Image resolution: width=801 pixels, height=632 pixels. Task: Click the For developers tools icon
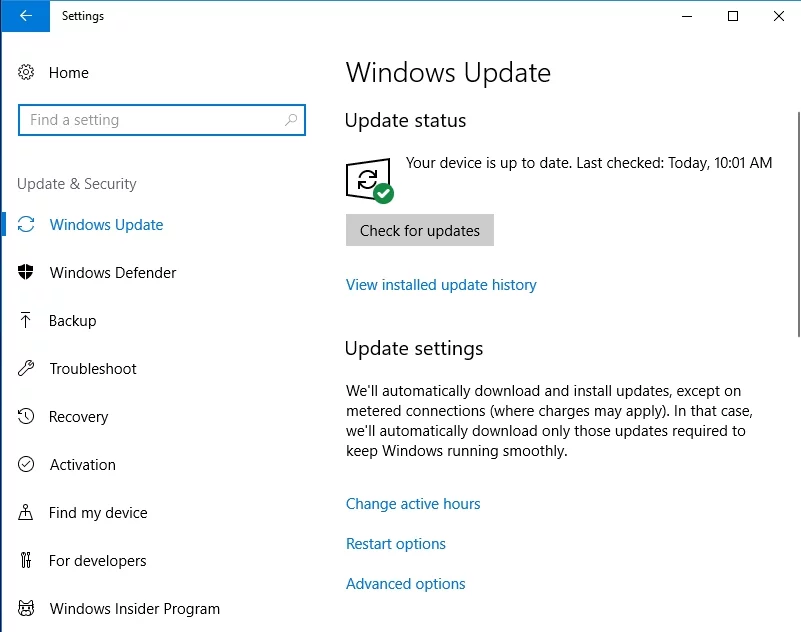click(x=26, y=560)
